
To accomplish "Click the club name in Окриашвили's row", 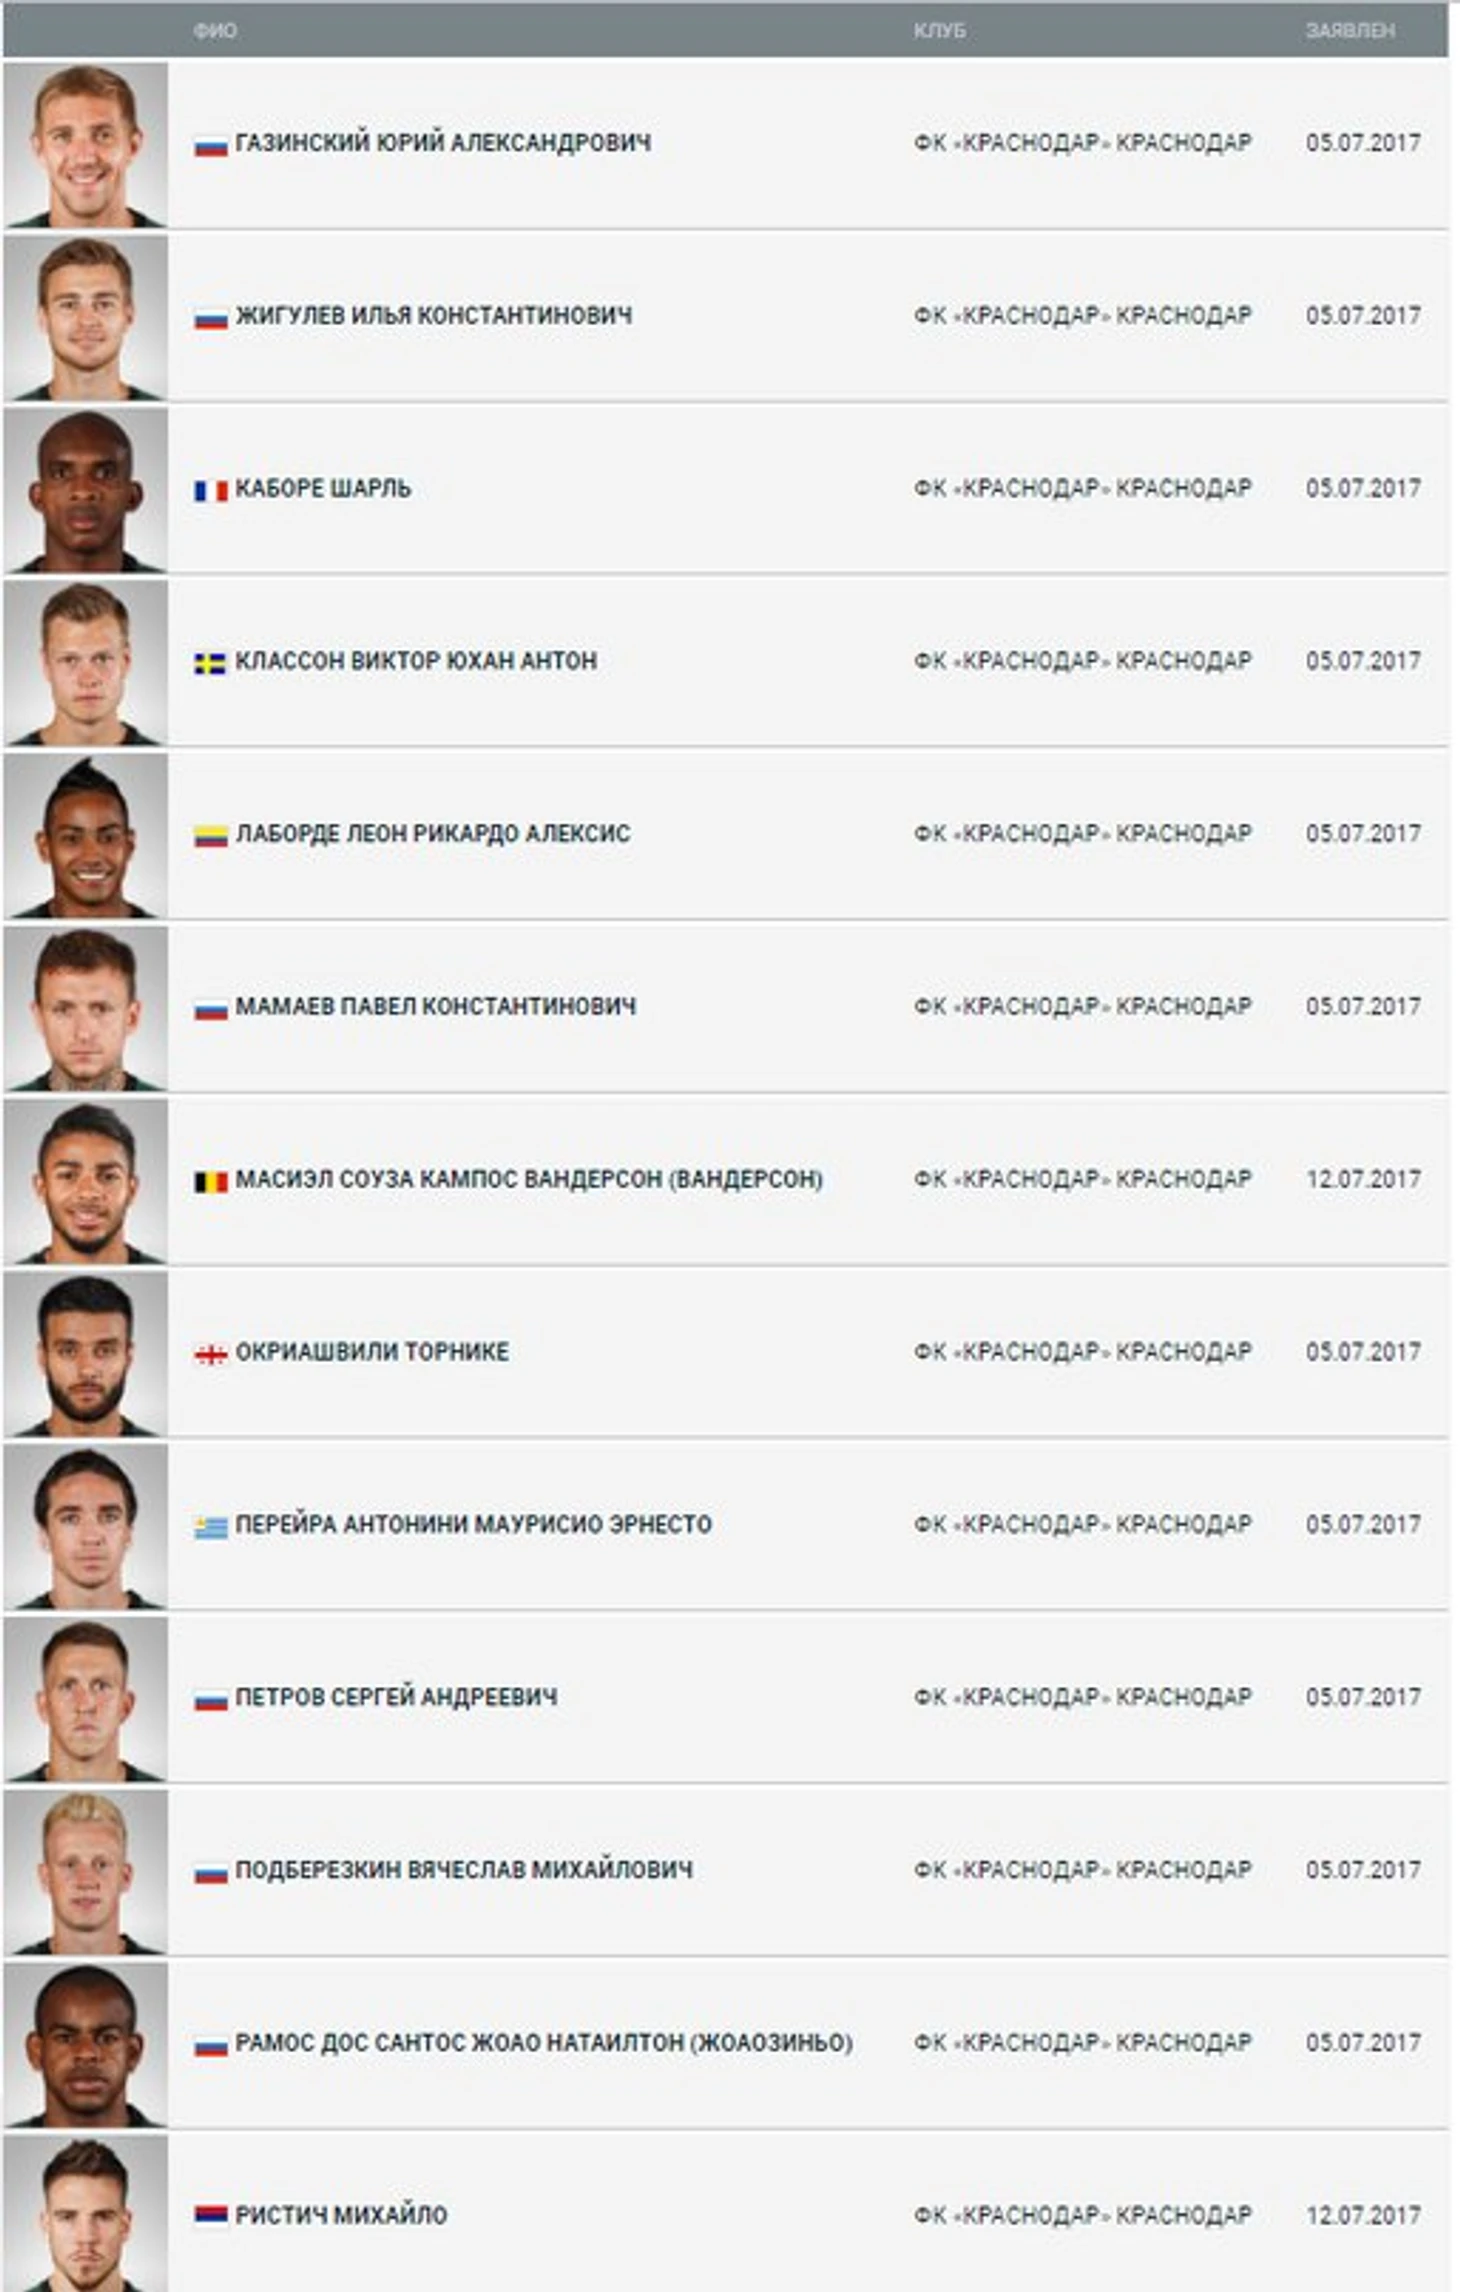I will pyautogui.click(x=1082, y=1352).
